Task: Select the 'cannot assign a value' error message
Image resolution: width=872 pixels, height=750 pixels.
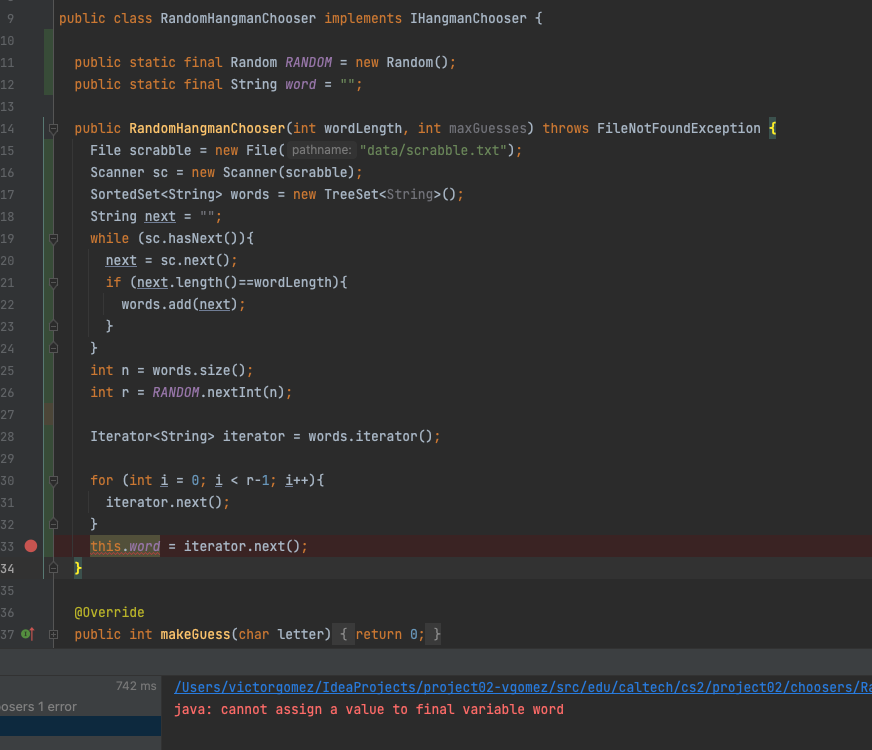Action: pos(369,709)
